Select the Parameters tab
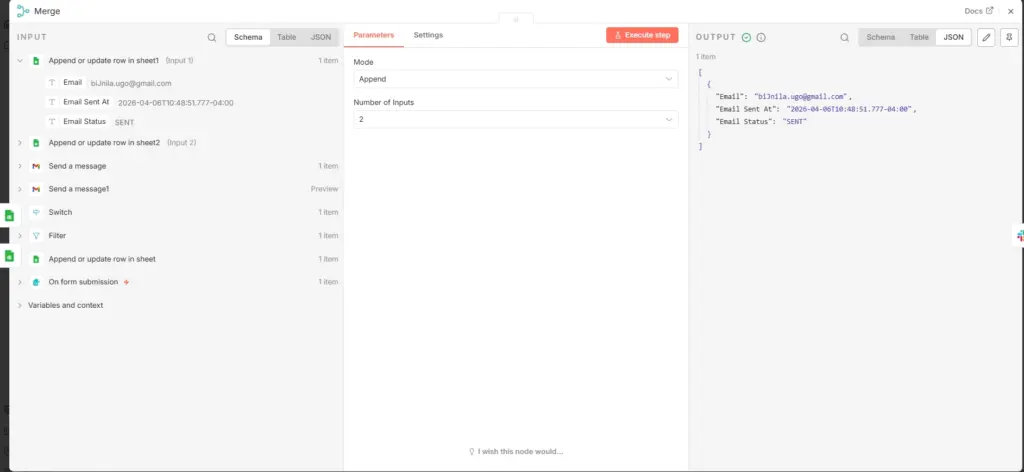Viewport: 1024px width, 472px height. [x=374, y=35]
